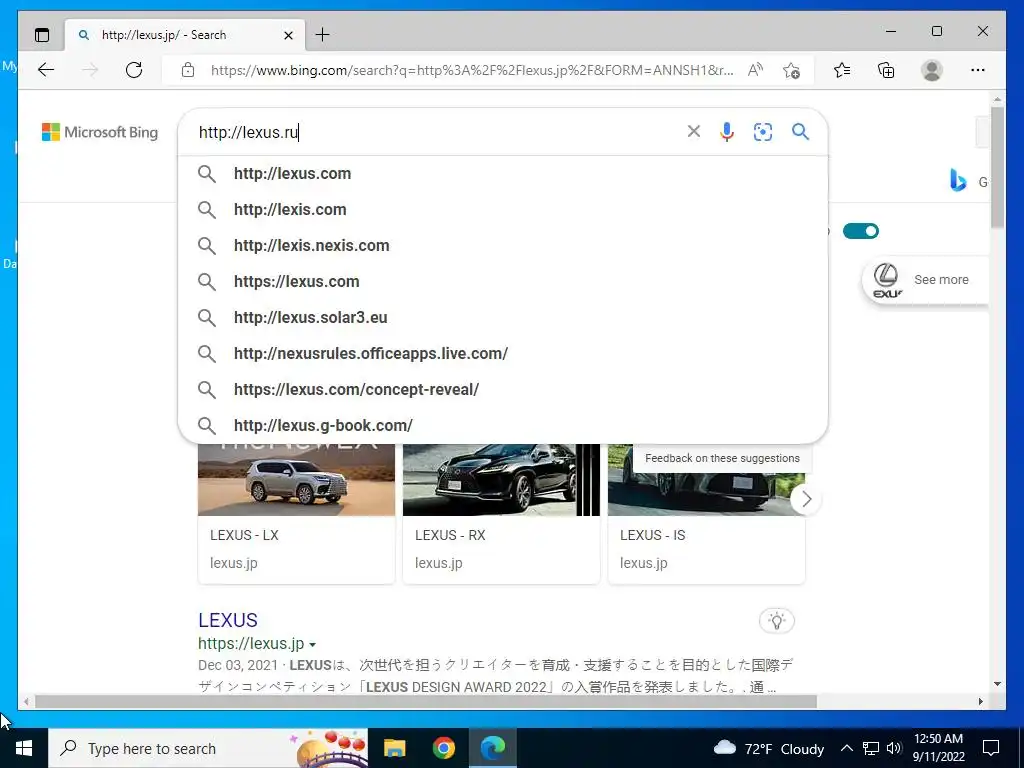Select suggestion https://lexus.com

[x=503, y=281]
